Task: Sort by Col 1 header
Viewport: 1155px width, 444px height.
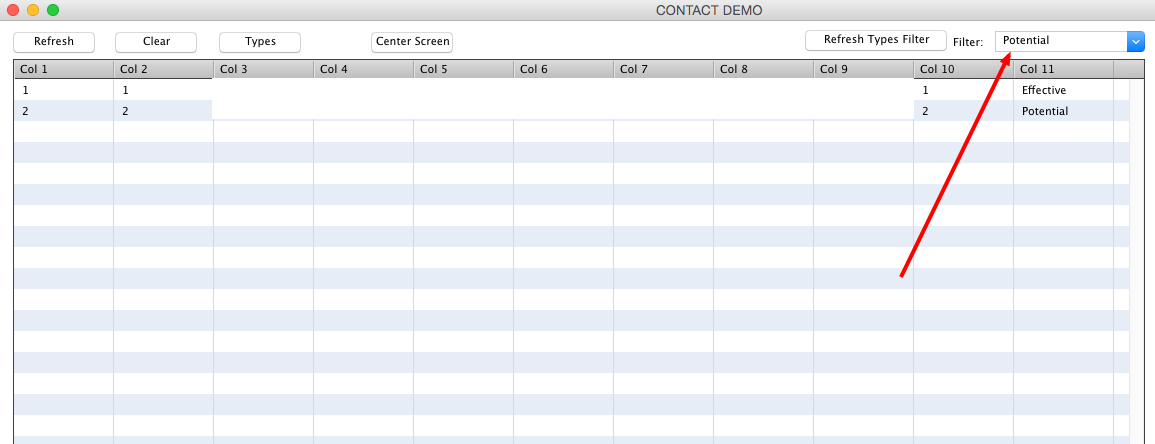Action: tap(63, 69)
